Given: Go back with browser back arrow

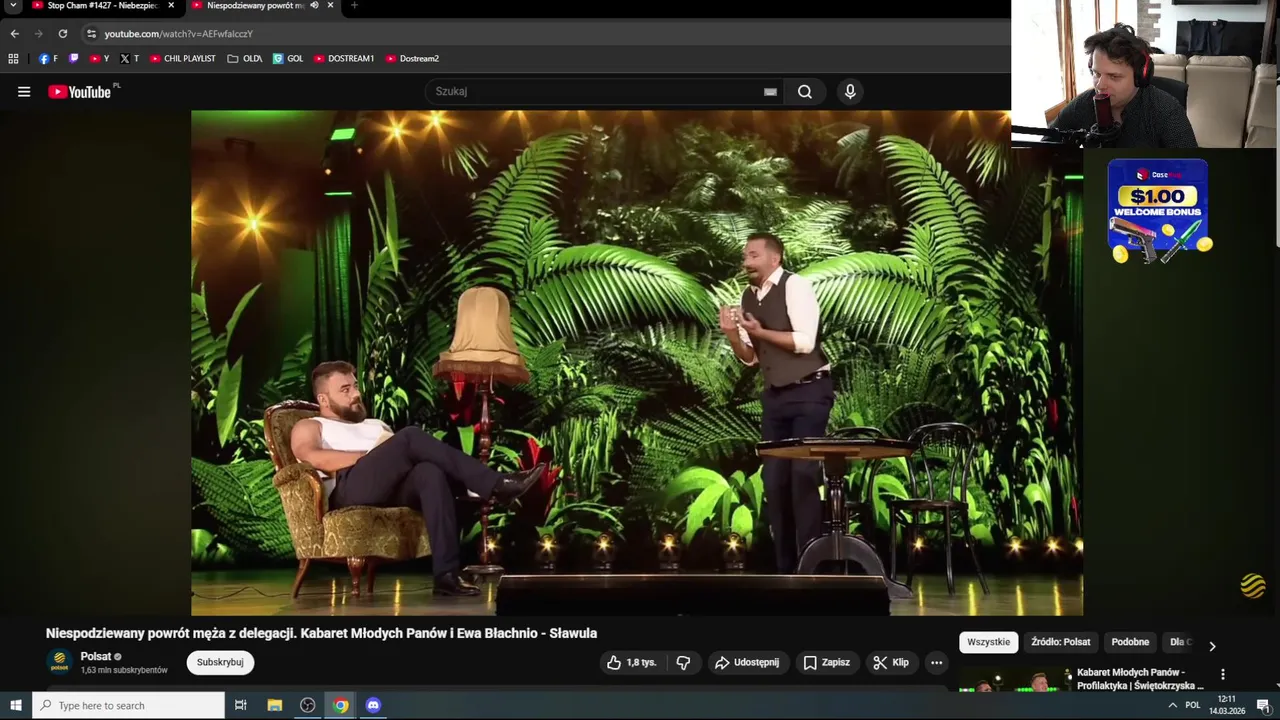Looking at the screenshot, I should pyautogui.click(x=14, y=34).
